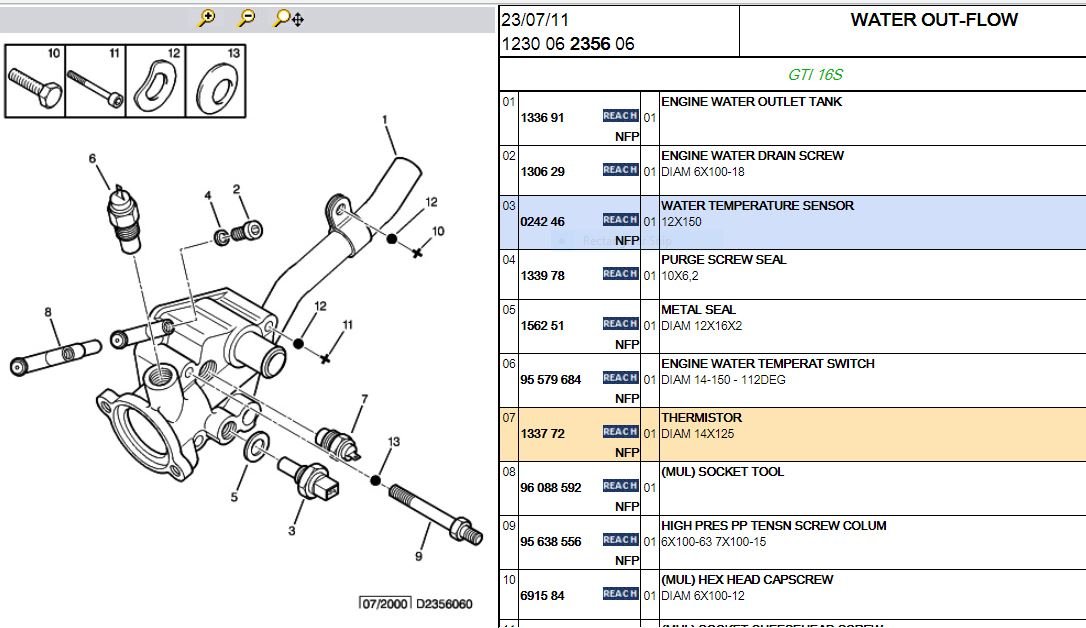Screen dimensions: 1086x628
Task: Open REACH badge for part 96 088 592
Action: click(620, 485)
